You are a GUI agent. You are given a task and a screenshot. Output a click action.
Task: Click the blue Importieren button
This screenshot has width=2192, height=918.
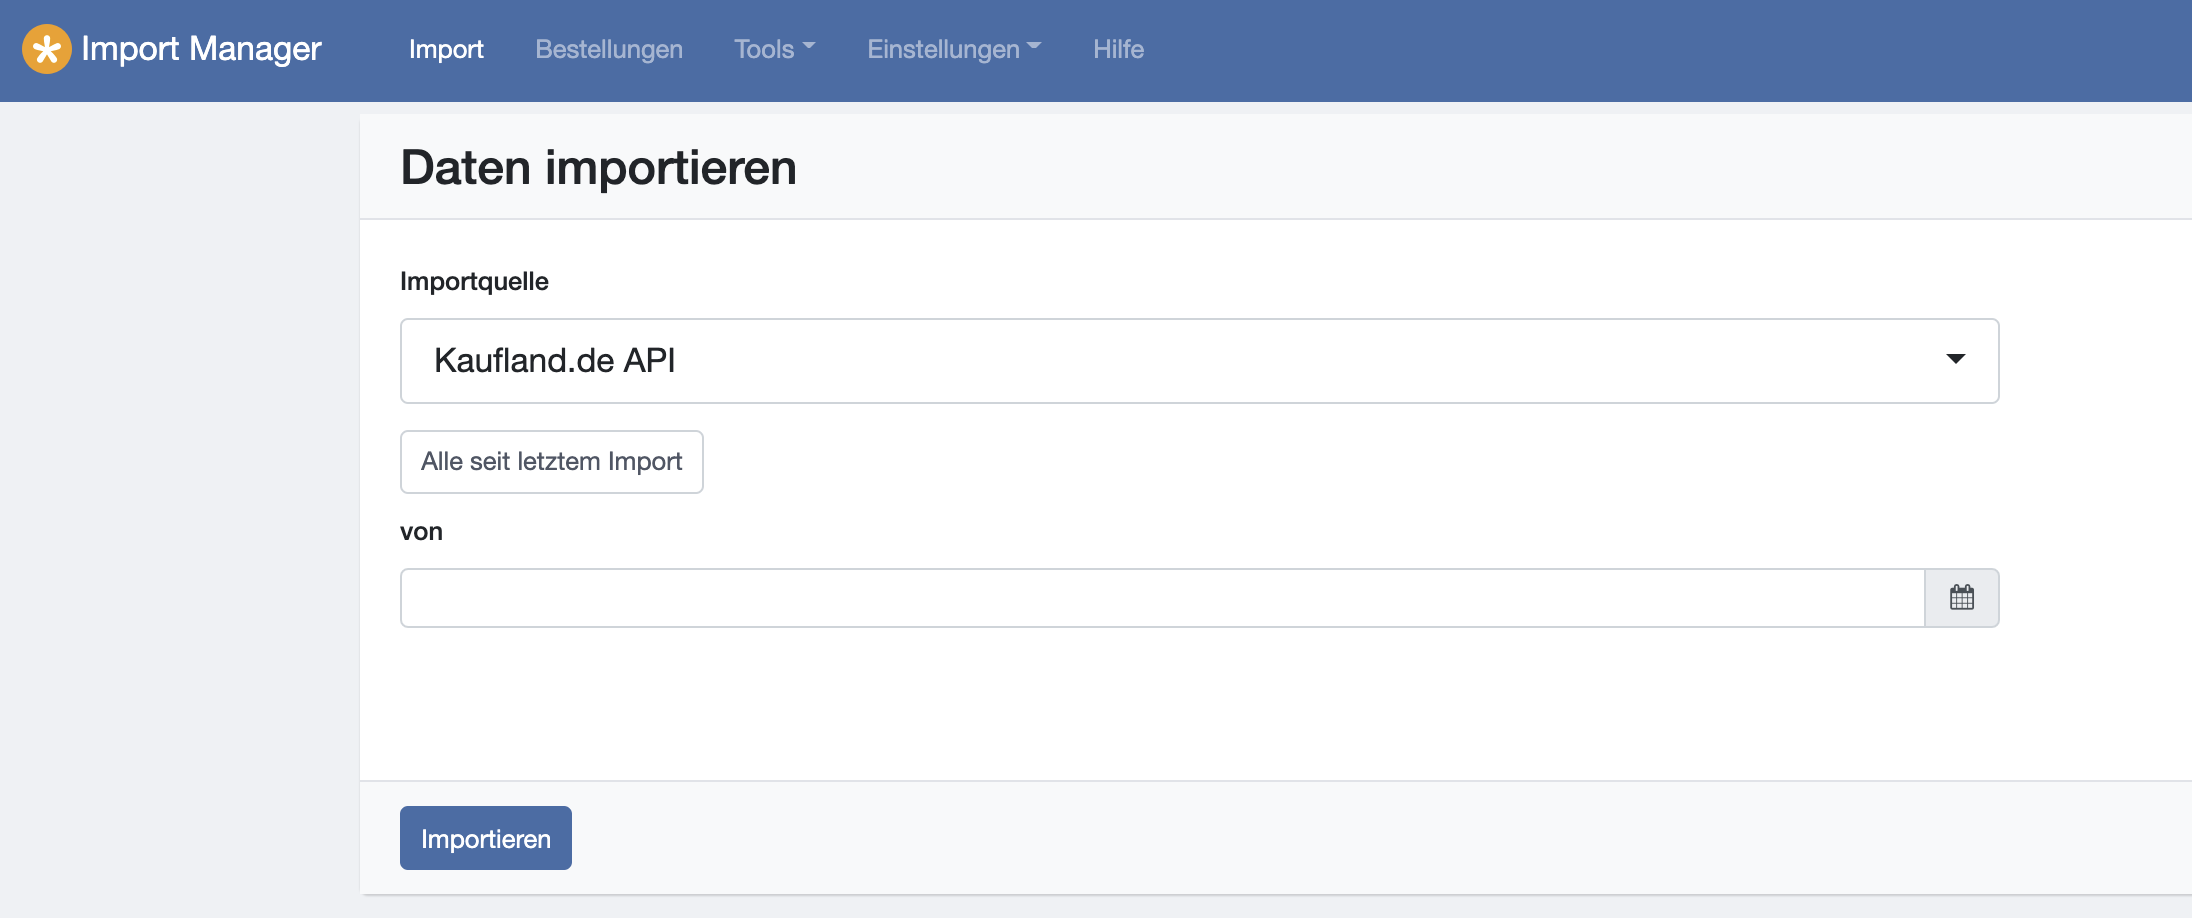(x=486, y=838)
